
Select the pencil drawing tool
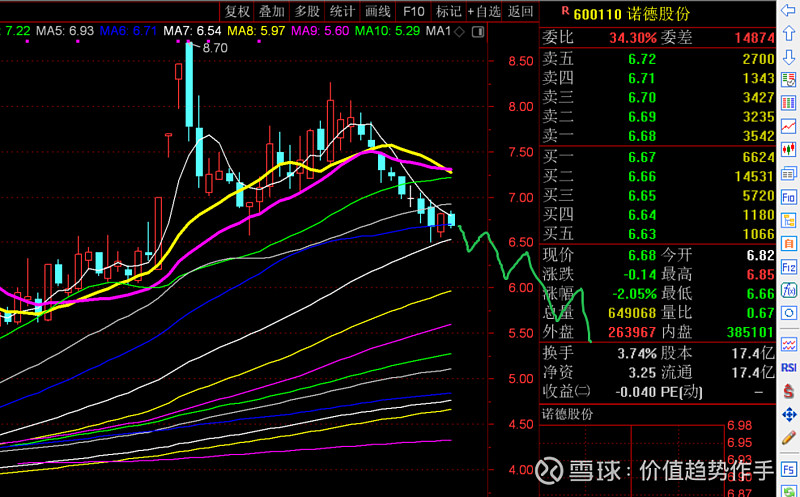(x=788, y=438)
